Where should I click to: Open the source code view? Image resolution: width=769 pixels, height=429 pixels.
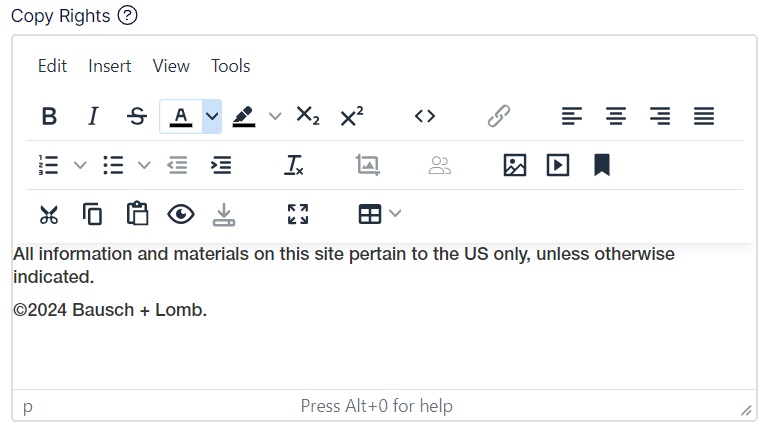[425, 116]
